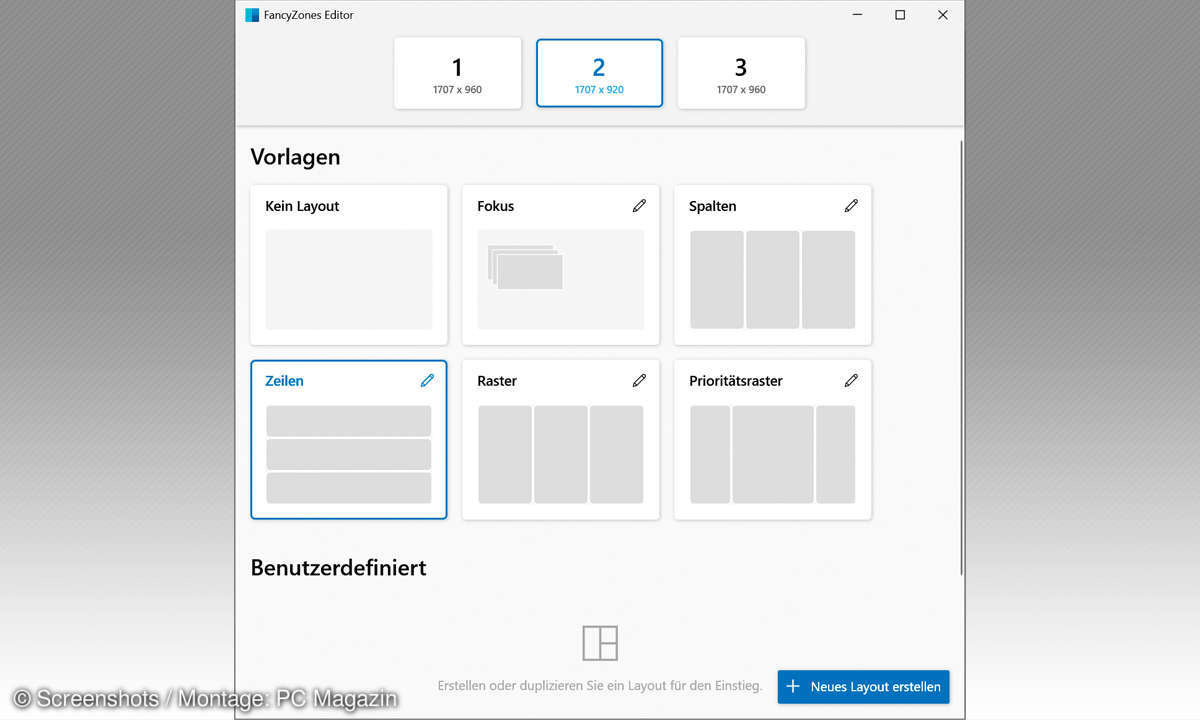Choose the Kein Layout template card
Screen dimensions: 1200x720
(349, 265)
